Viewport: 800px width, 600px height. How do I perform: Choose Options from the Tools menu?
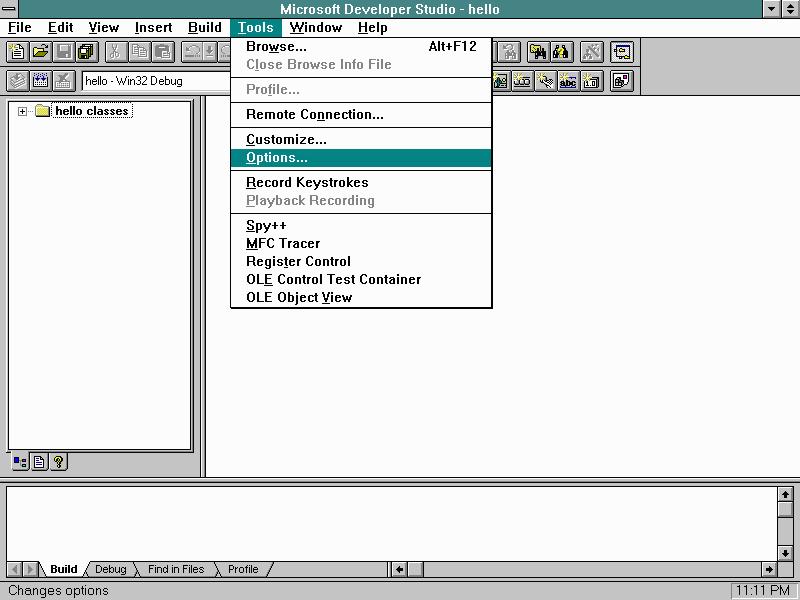[x=276, y=158]
